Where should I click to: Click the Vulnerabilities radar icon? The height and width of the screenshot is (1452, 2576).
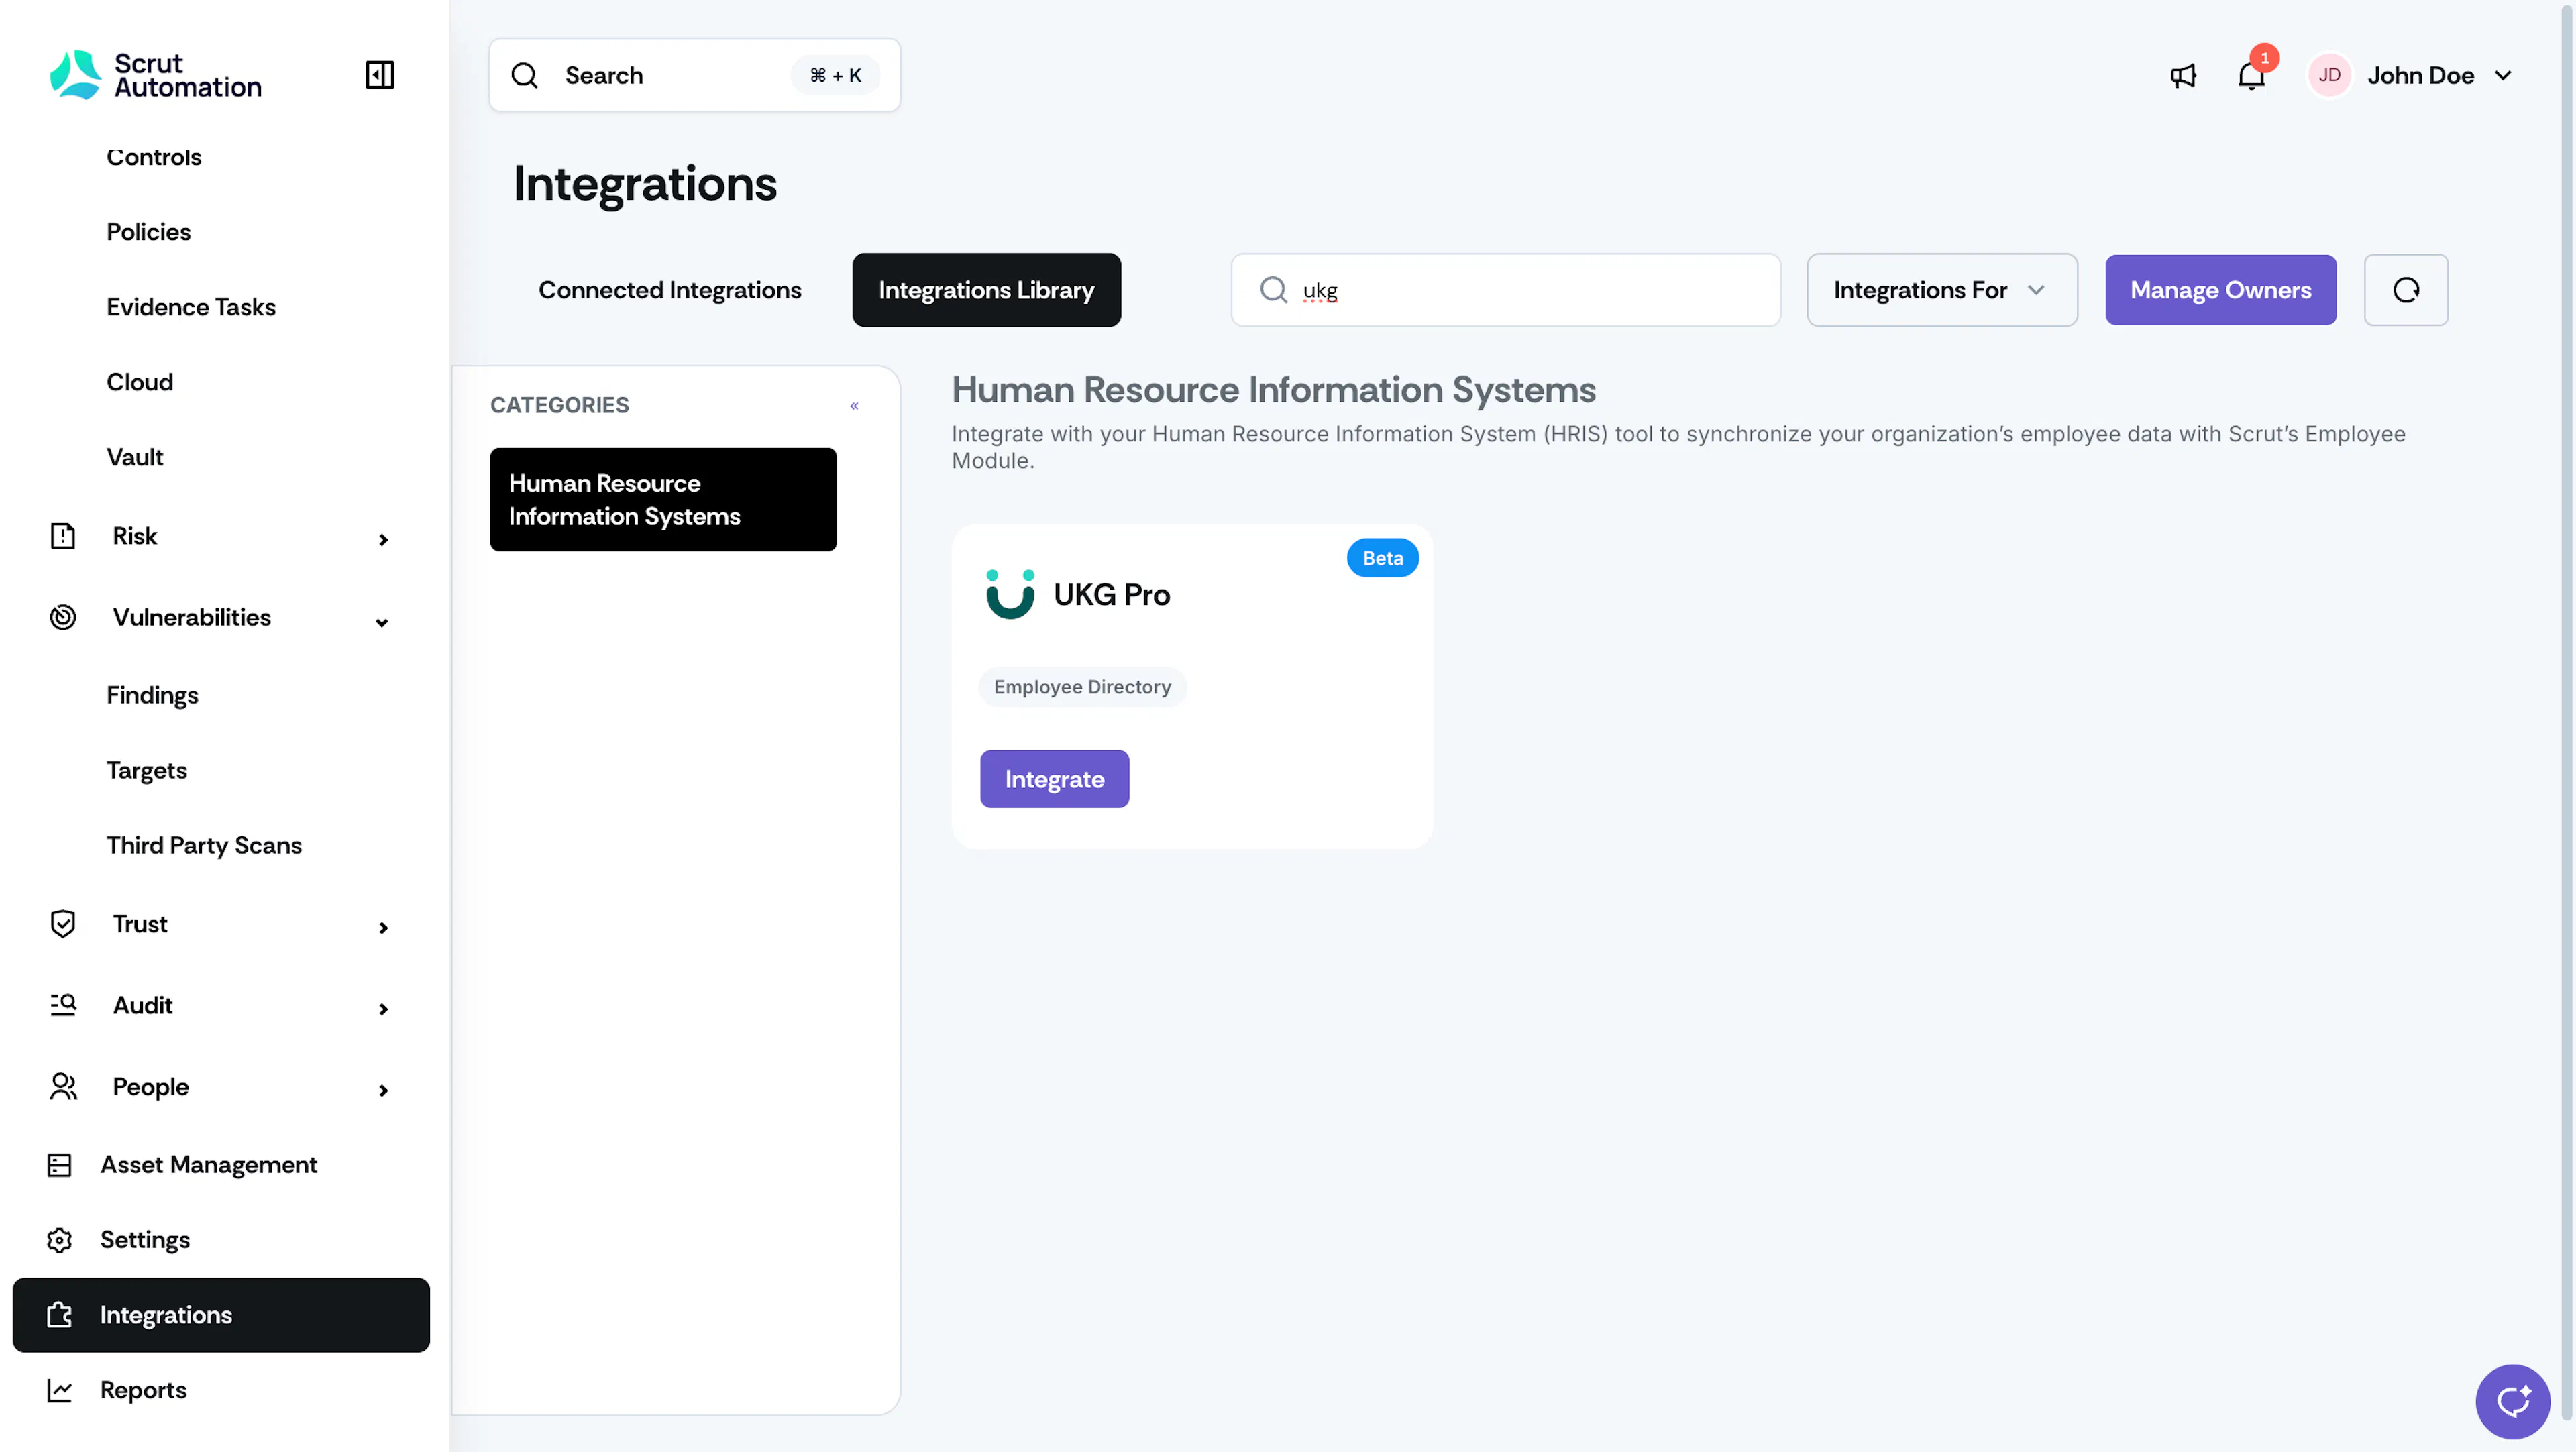coord(63,617)
